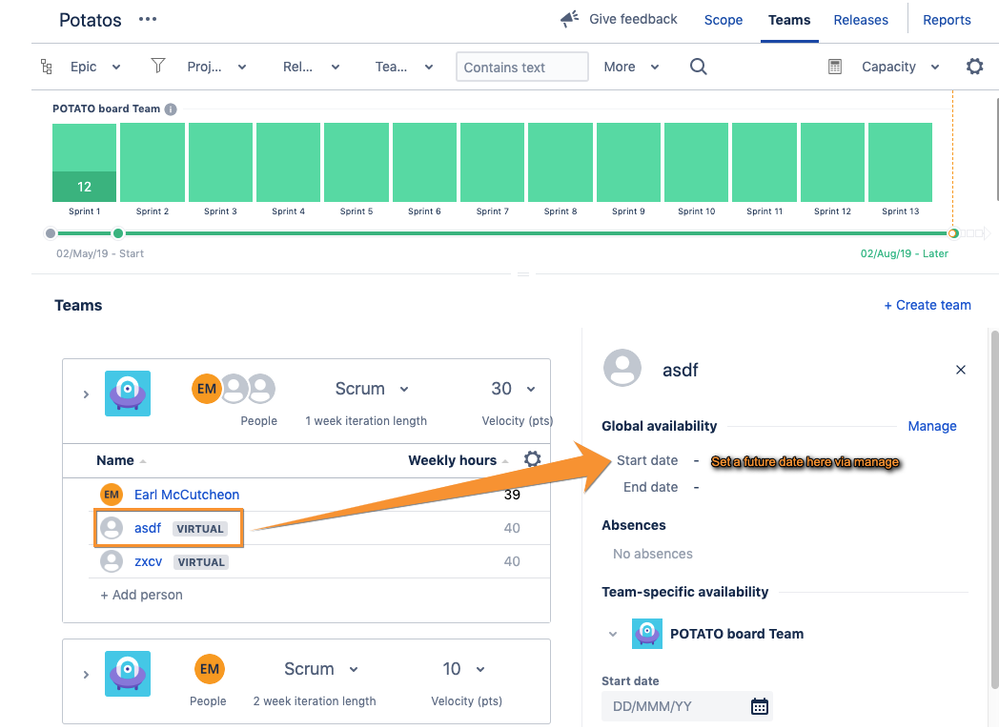
Task: Click the EM avatar in the second team
Action: point(209,669)
